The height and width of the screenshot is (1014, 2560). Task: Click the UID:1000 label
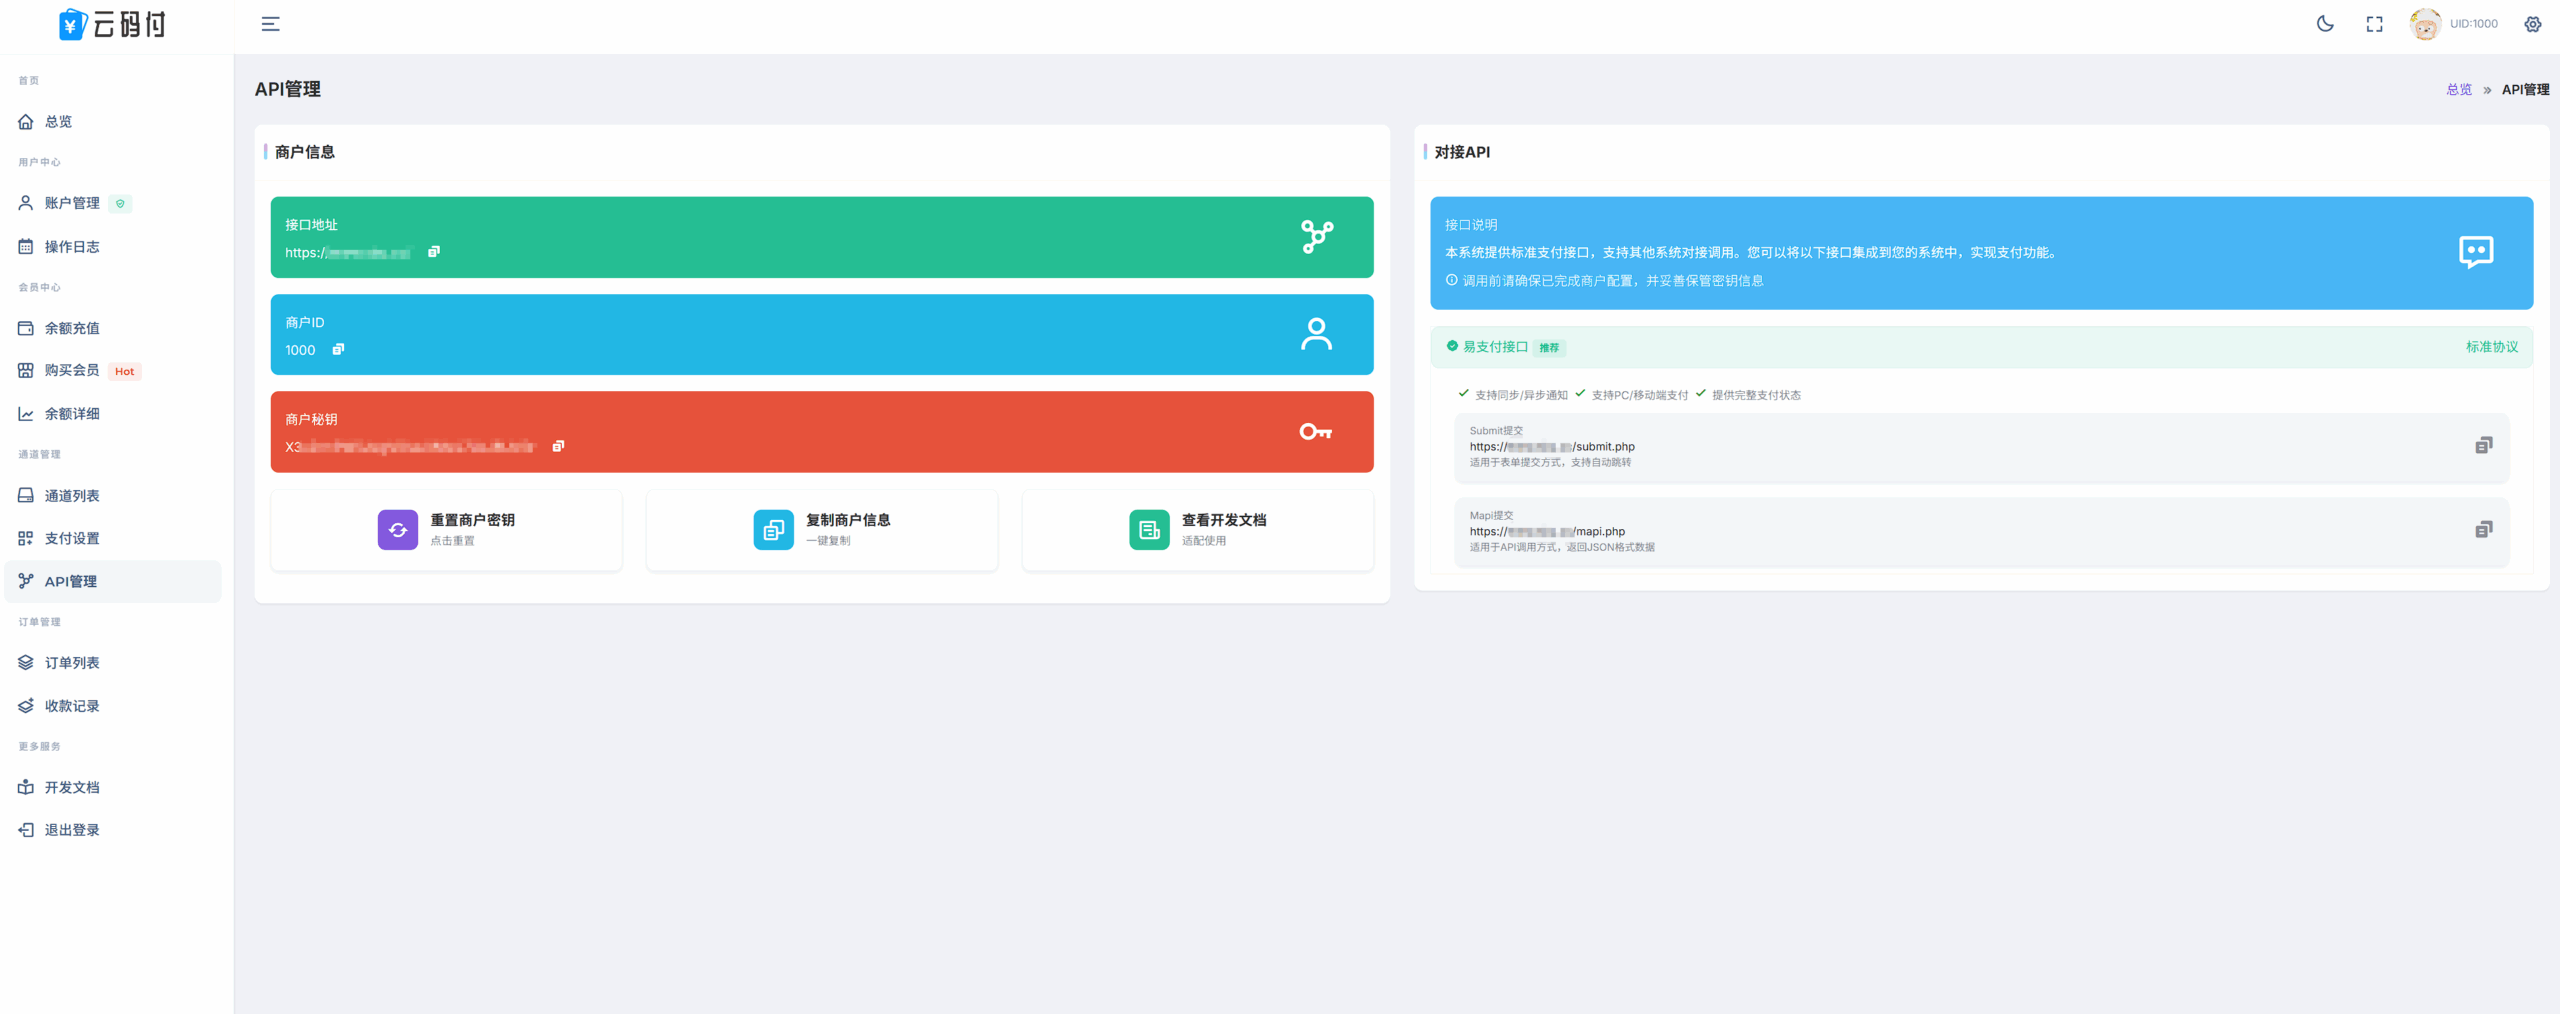pyautogui.click(x=2473, y=24)
